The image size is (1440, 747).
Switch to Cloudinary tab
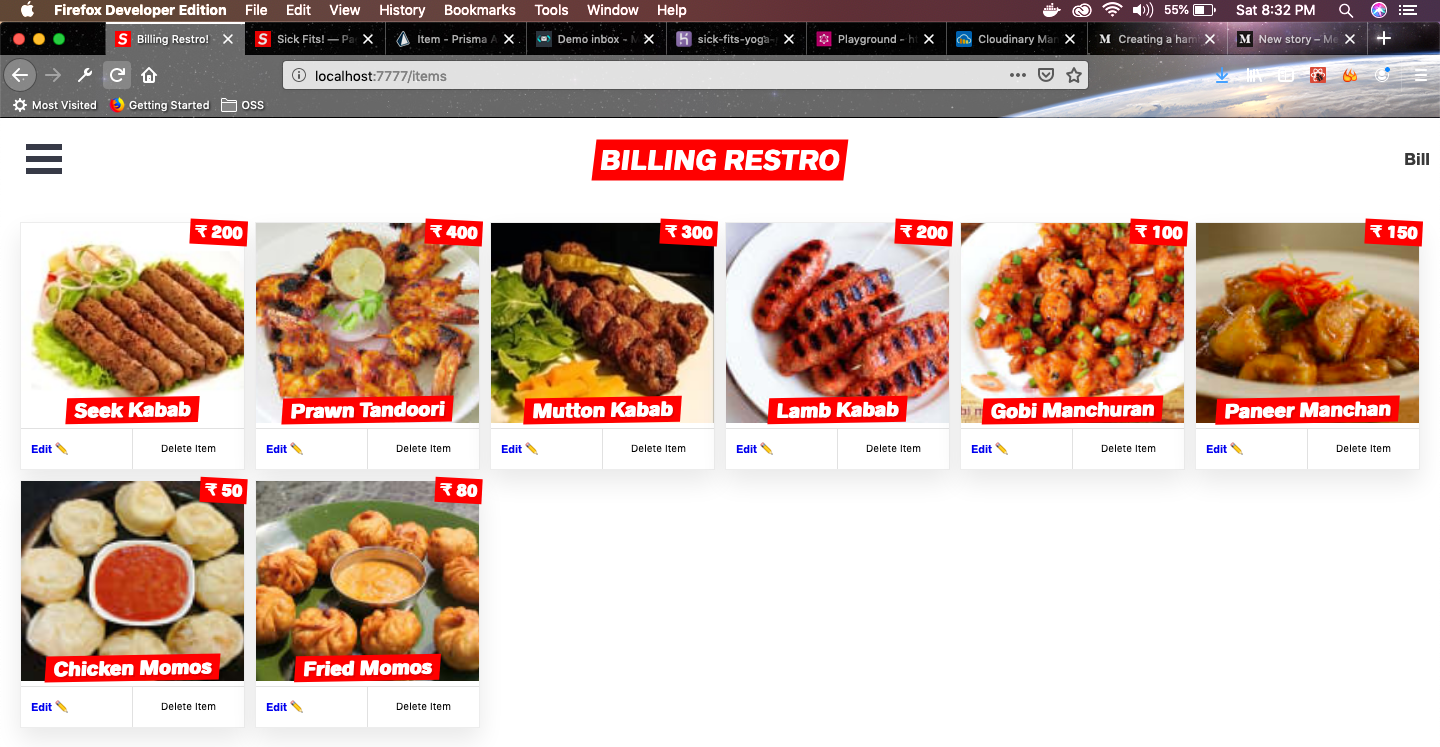(x=1017, y=39)
